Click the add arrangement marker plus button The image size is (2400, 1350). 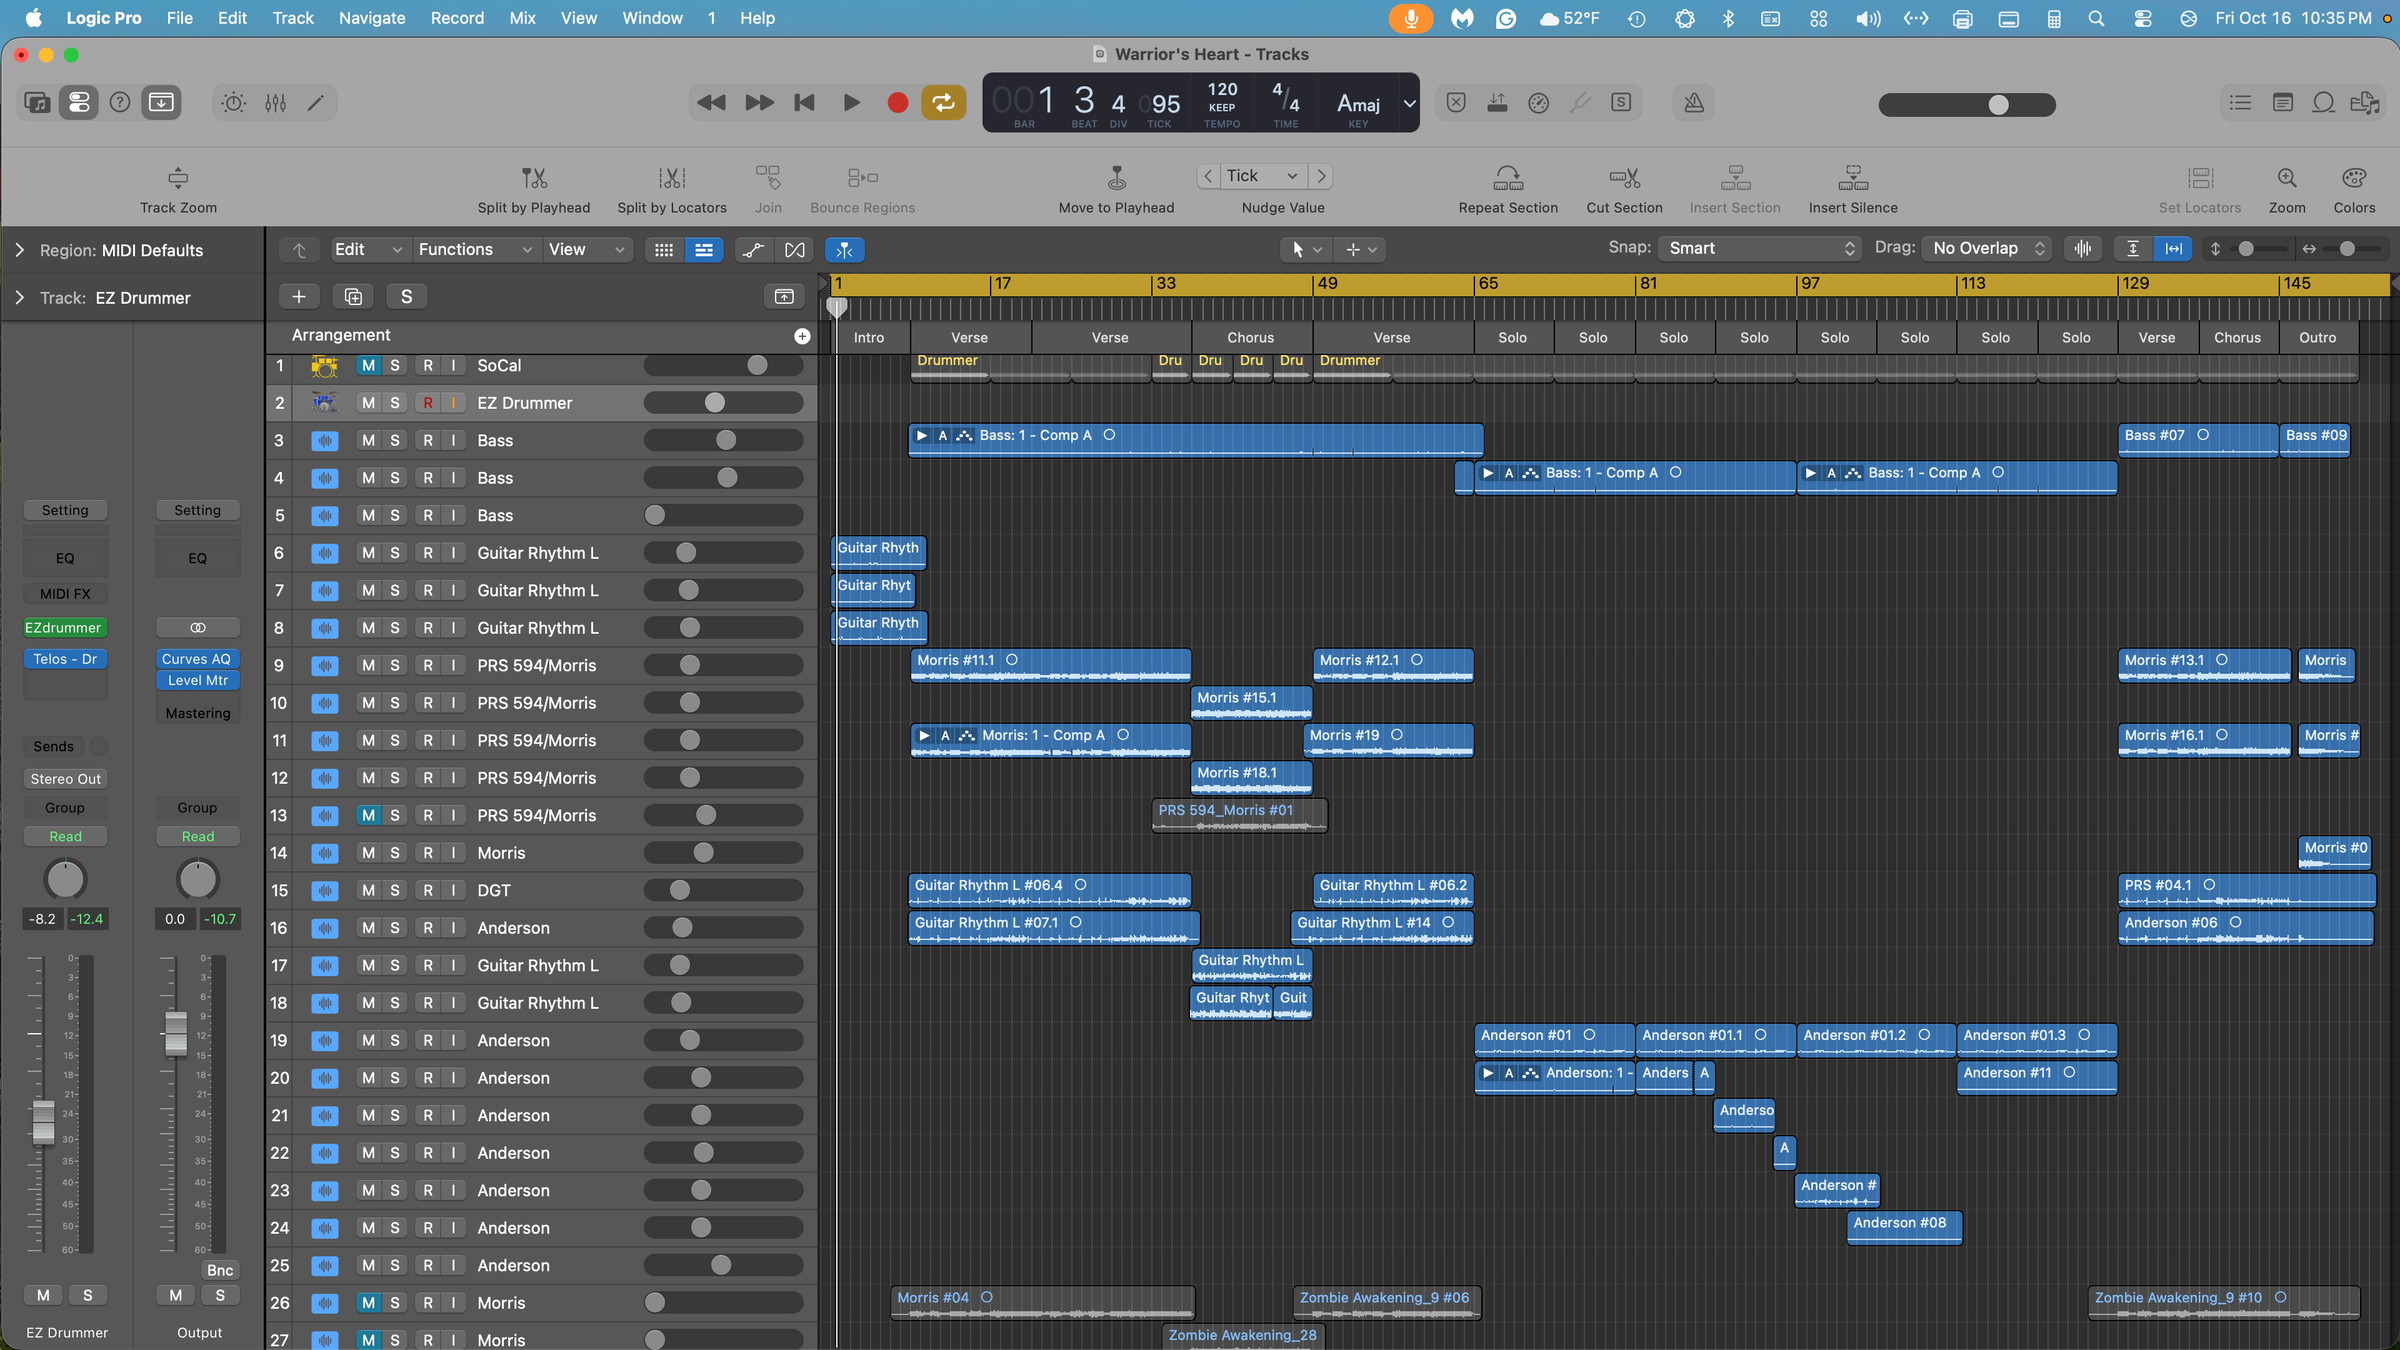click(x=802, y=336)
